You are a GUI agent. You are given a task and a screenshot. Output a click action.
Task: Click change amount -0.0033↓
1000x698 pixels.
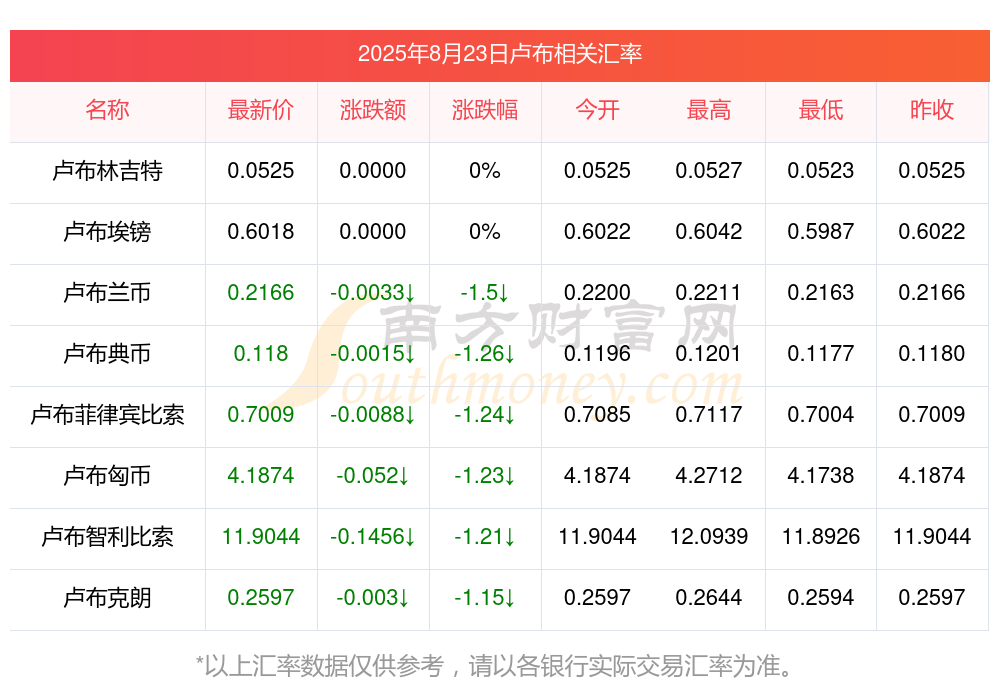tap(373, 292)
